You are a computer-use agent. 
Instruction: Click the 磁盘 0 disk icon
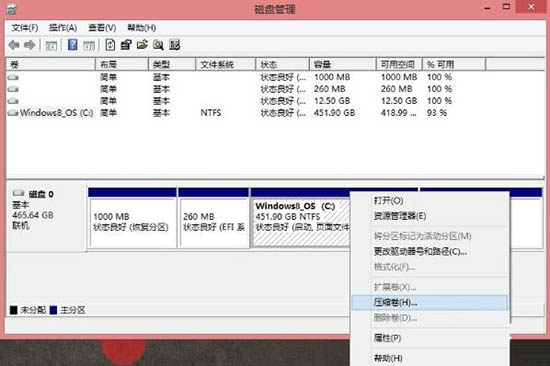(x=18, y=193)
